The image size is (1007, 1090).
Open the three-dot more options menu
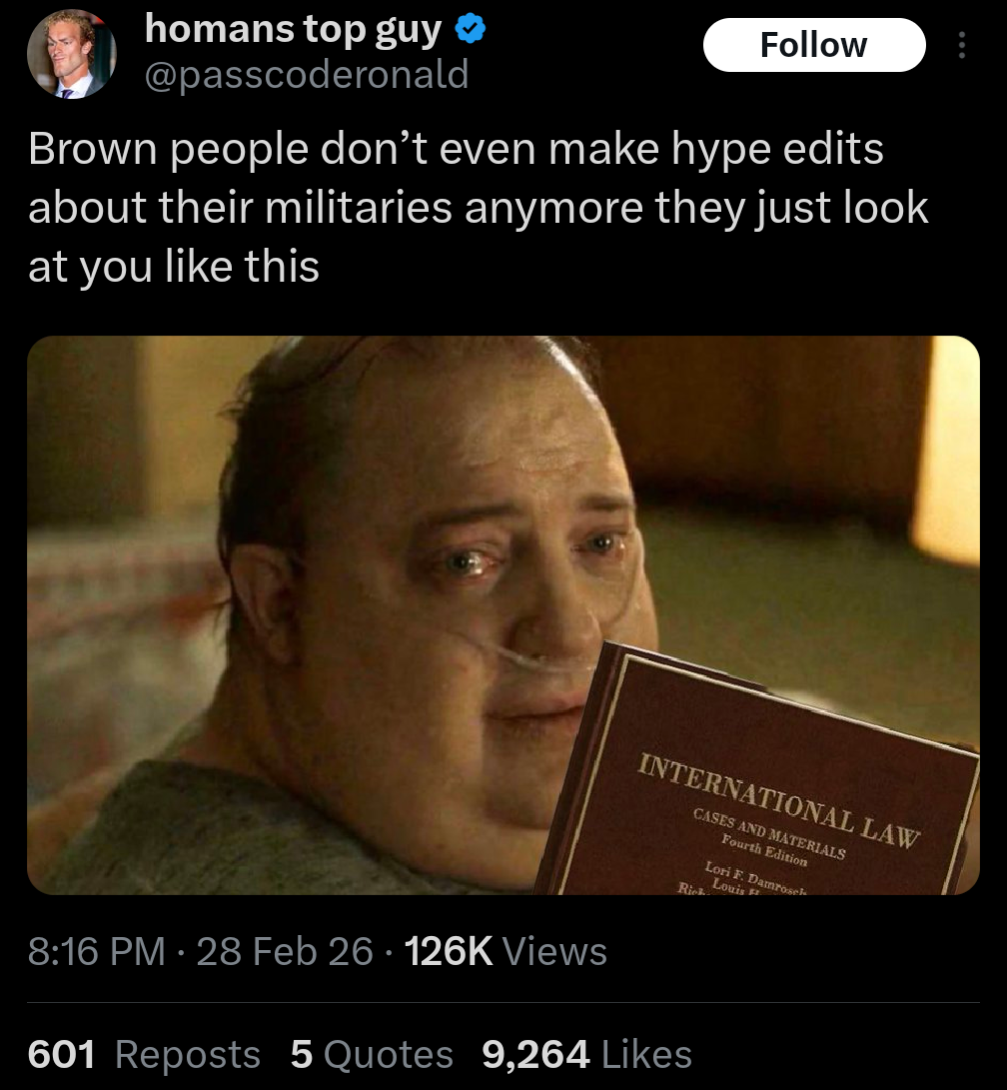962,45
